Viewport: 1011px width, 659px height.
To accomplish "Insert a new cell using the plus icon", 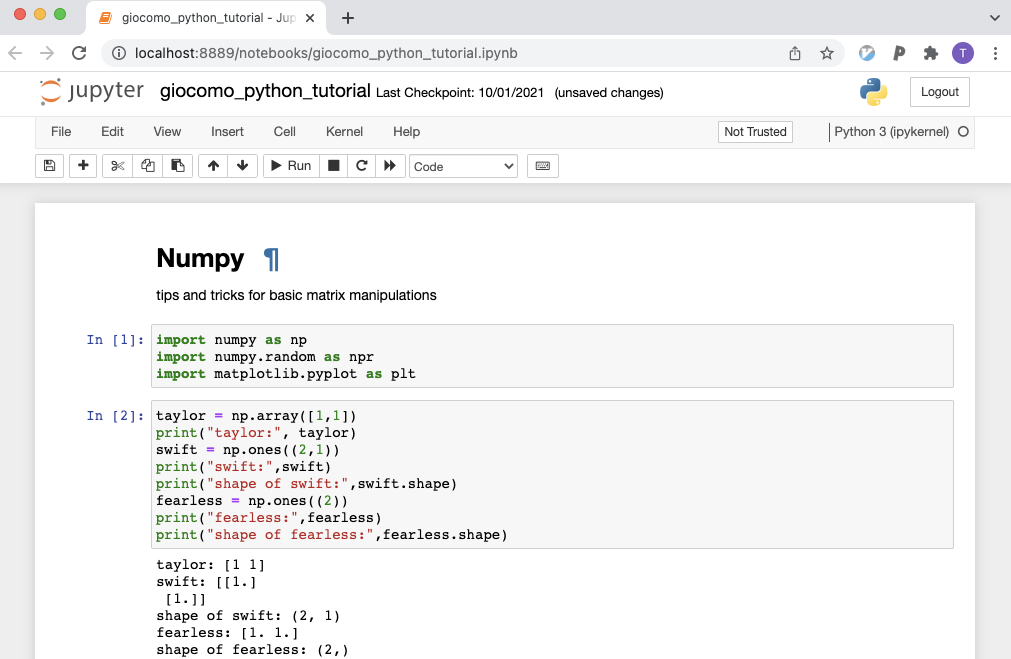I will coord(83,165).
